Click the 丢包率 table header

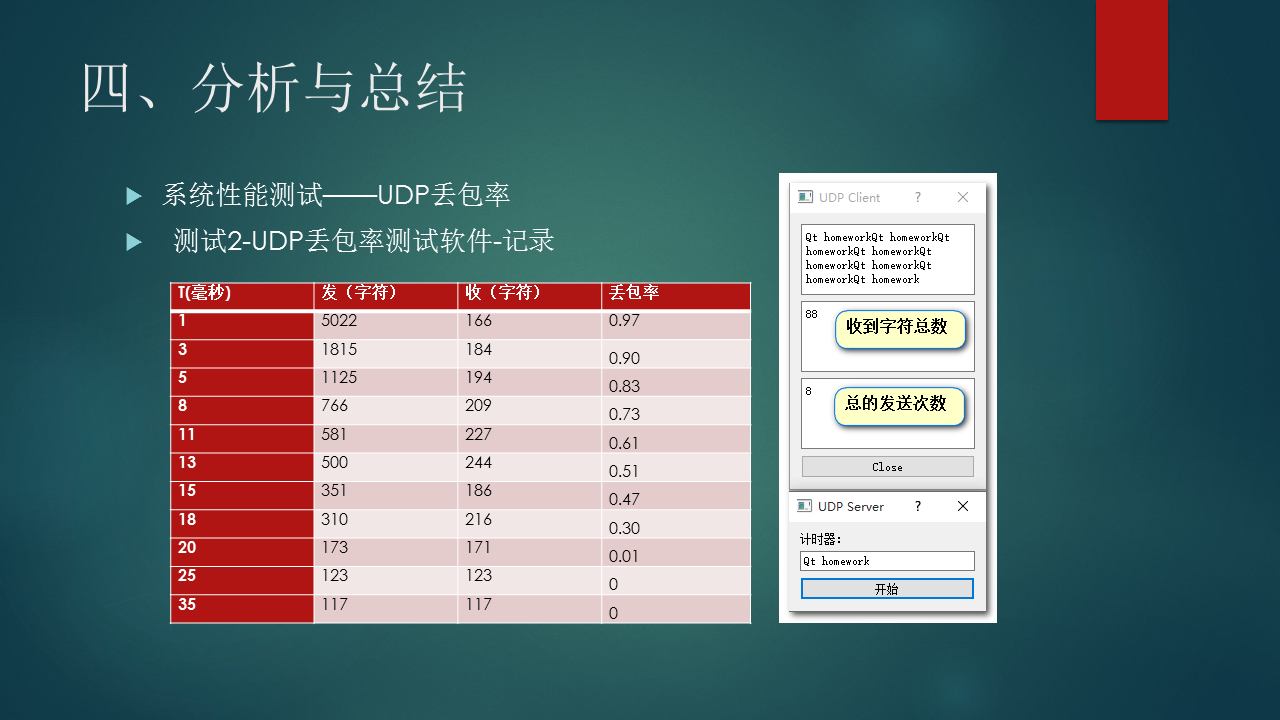[x=676, y=297]
